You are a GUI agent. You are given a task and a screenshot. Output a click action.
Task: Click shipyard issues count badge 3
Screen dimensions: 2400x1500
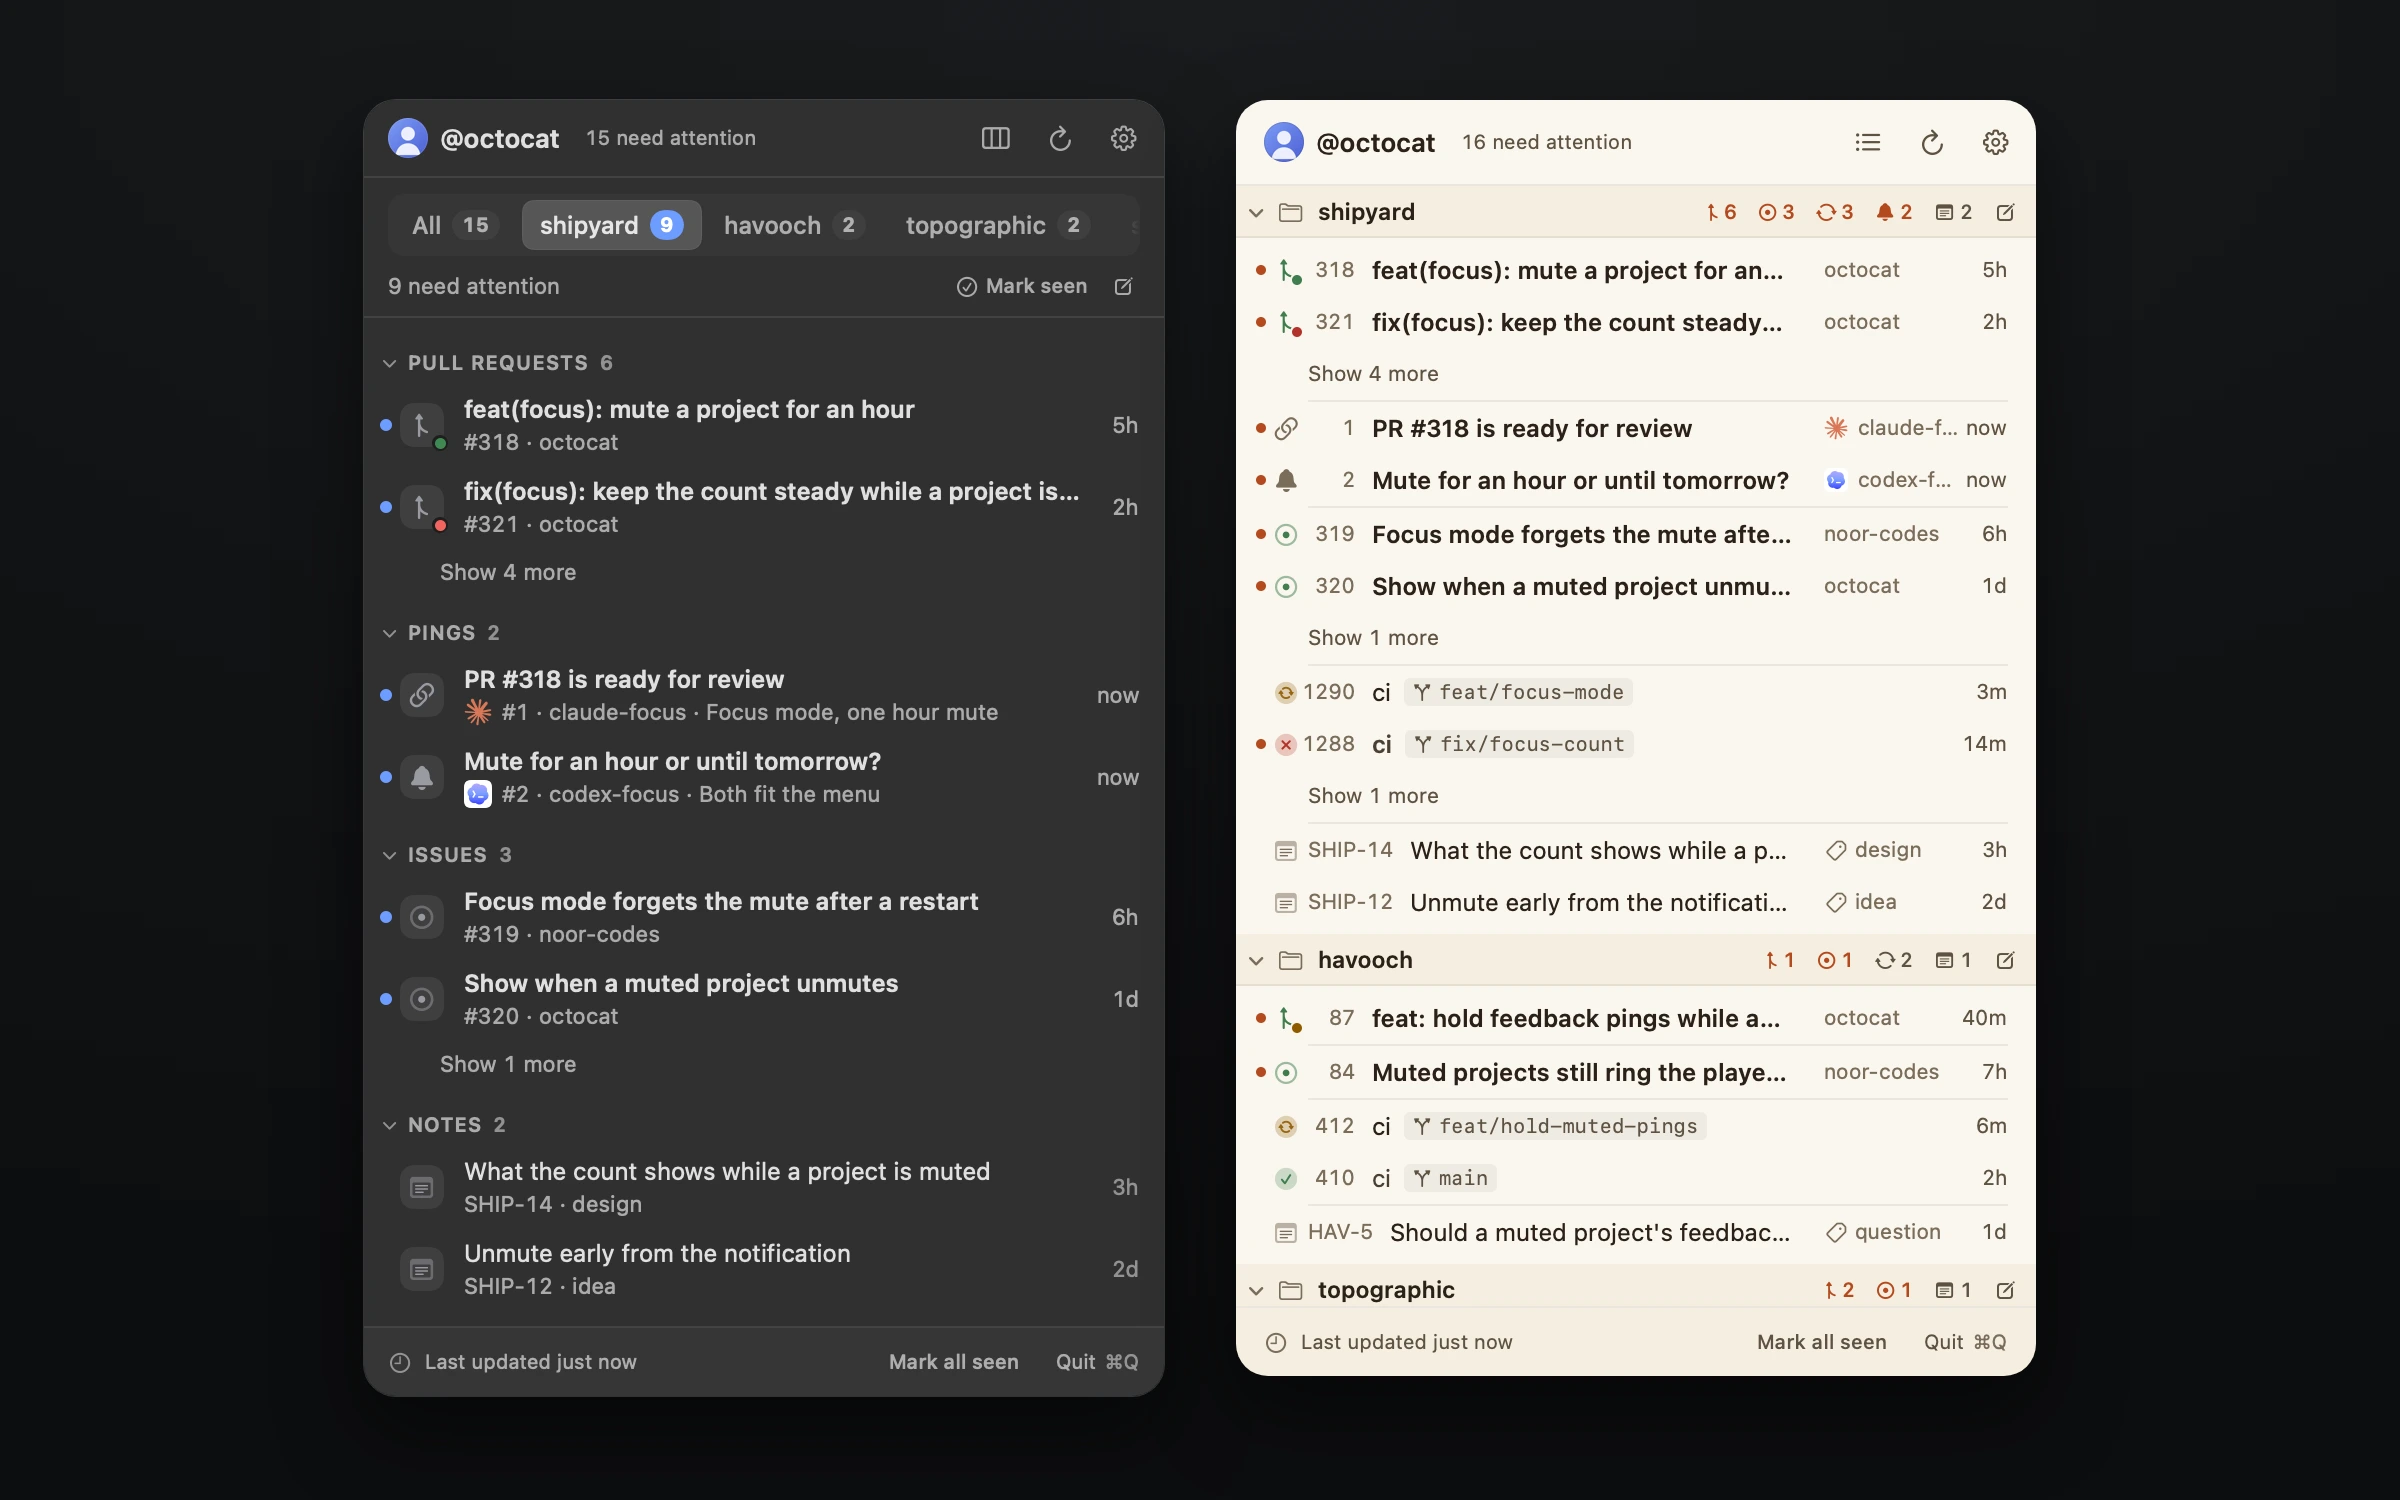1777,212
